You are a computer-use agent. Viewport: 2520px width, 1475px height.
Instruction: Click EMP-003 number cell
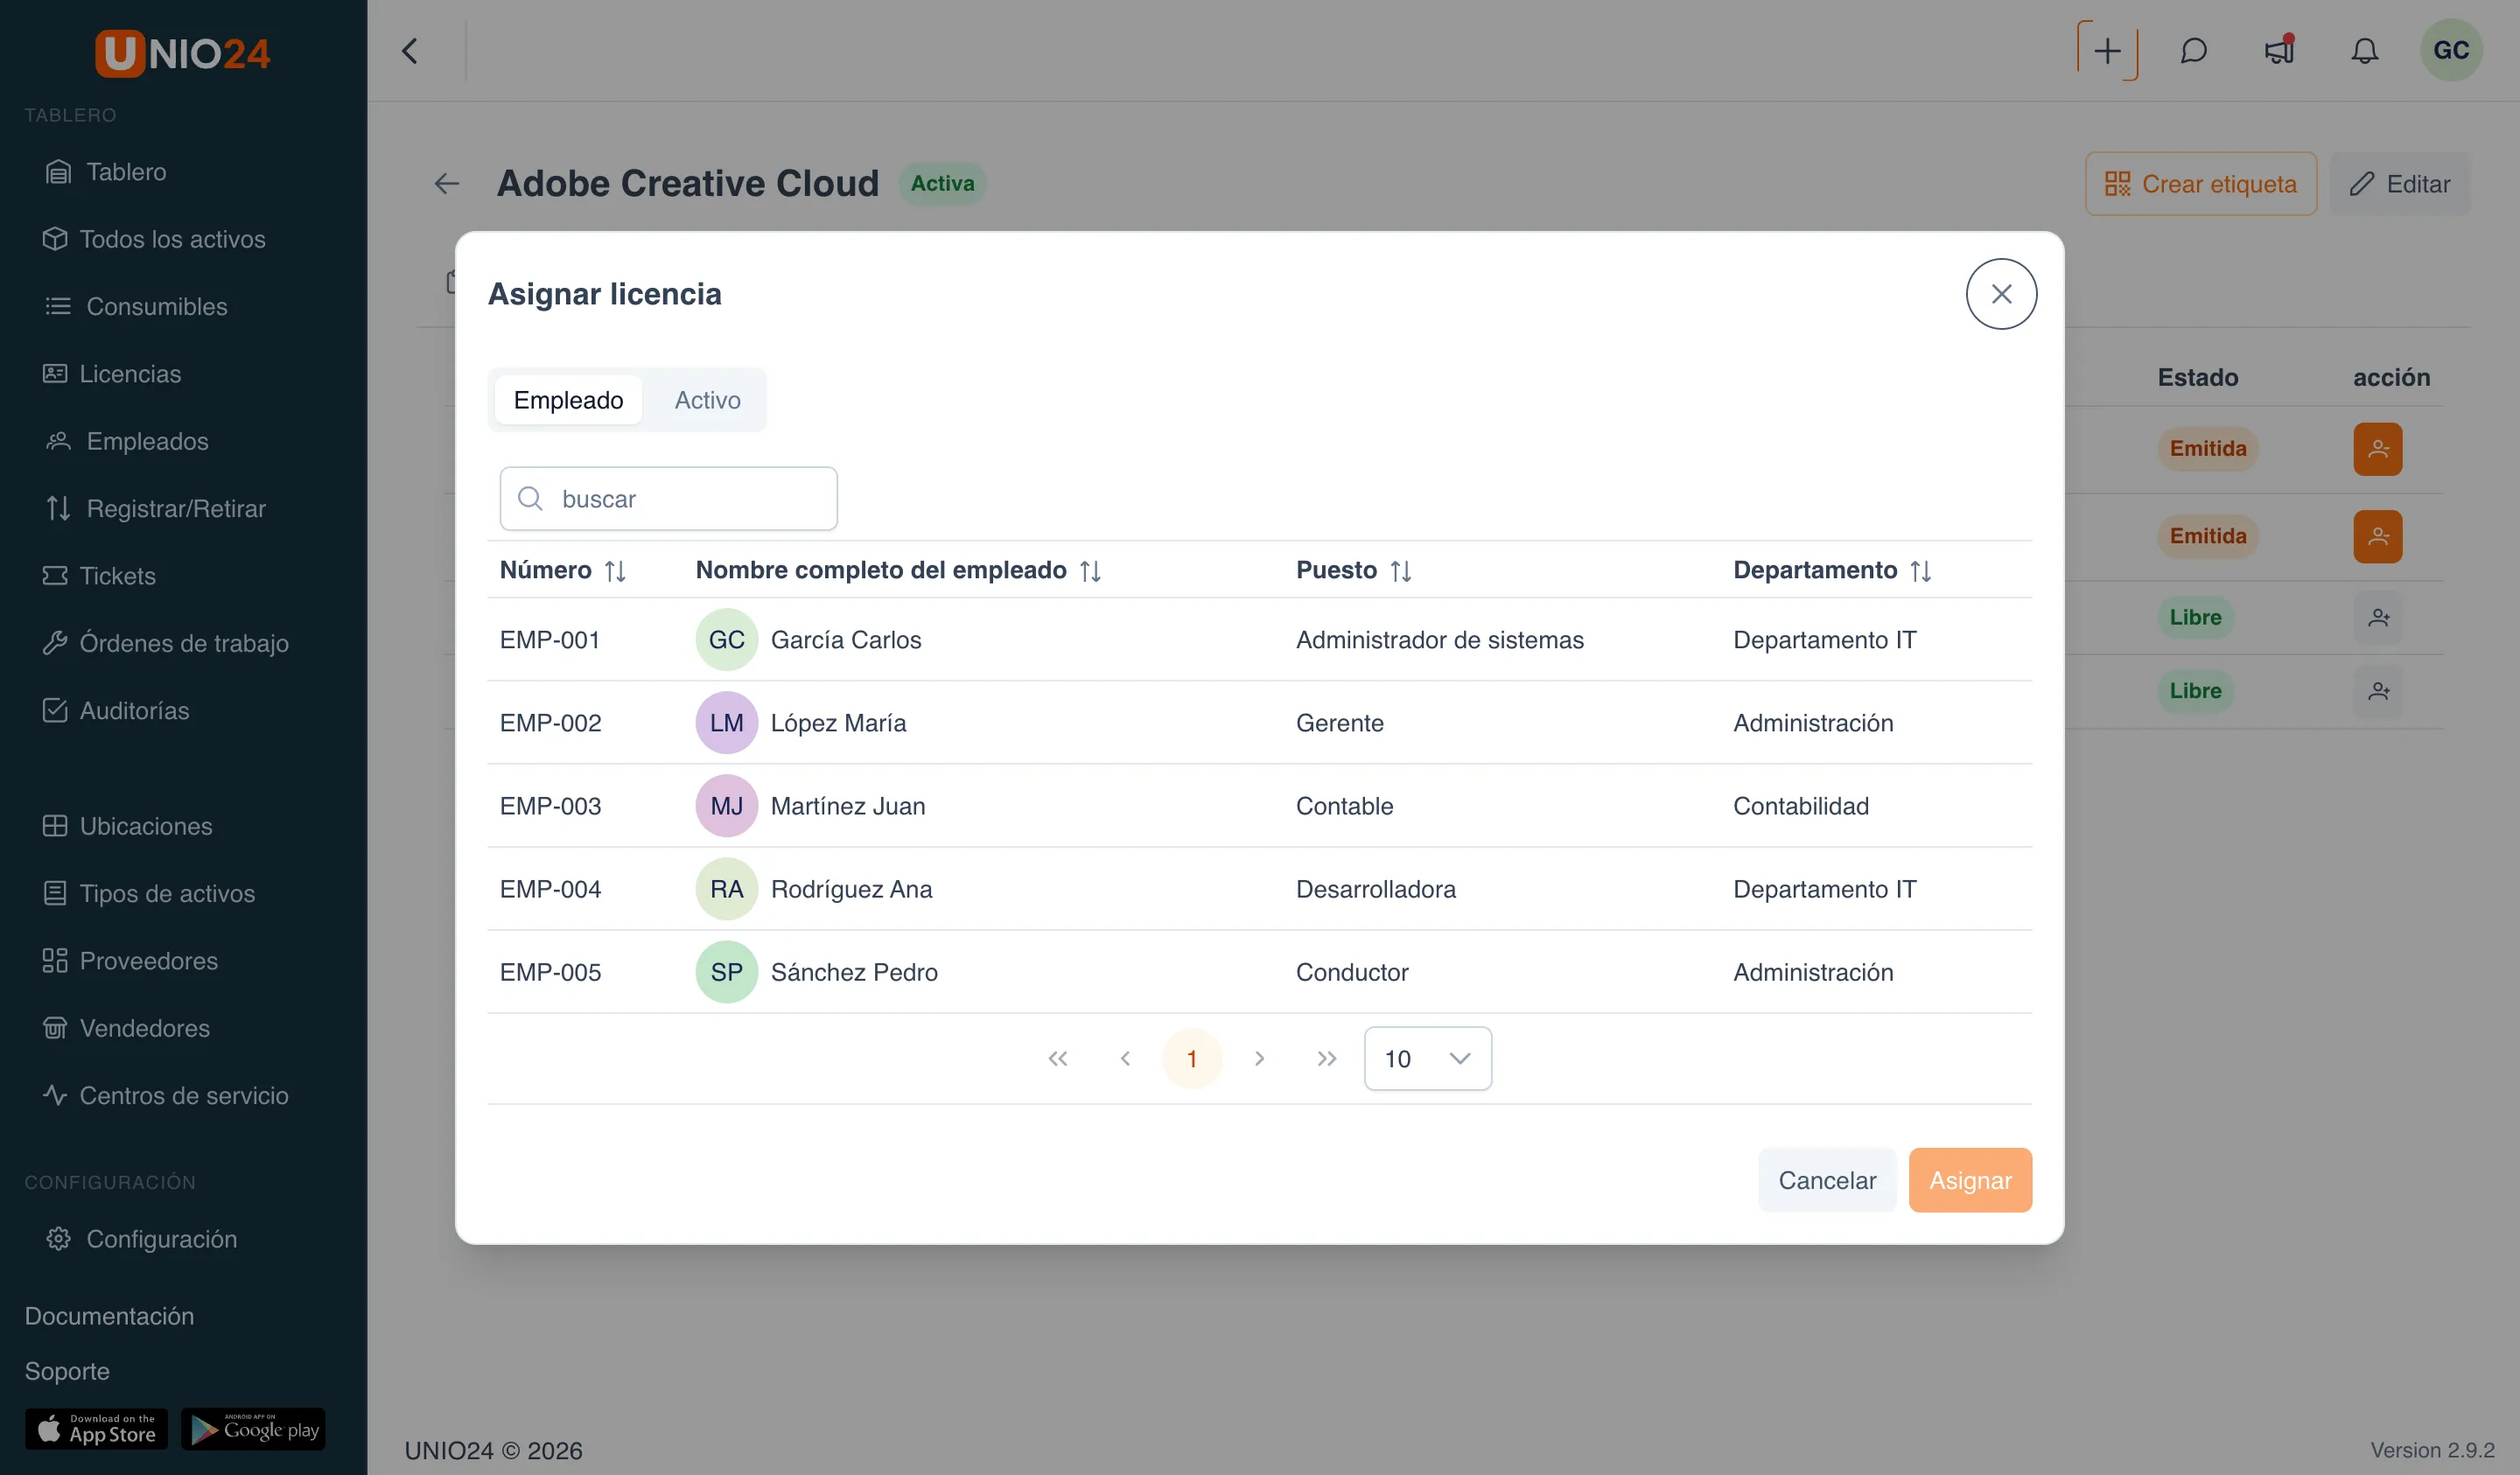coord(551,806)
